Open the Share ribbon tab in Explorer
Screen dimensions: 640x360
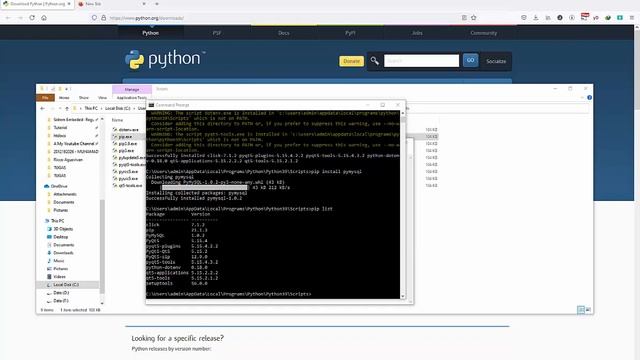pos(84,98)
